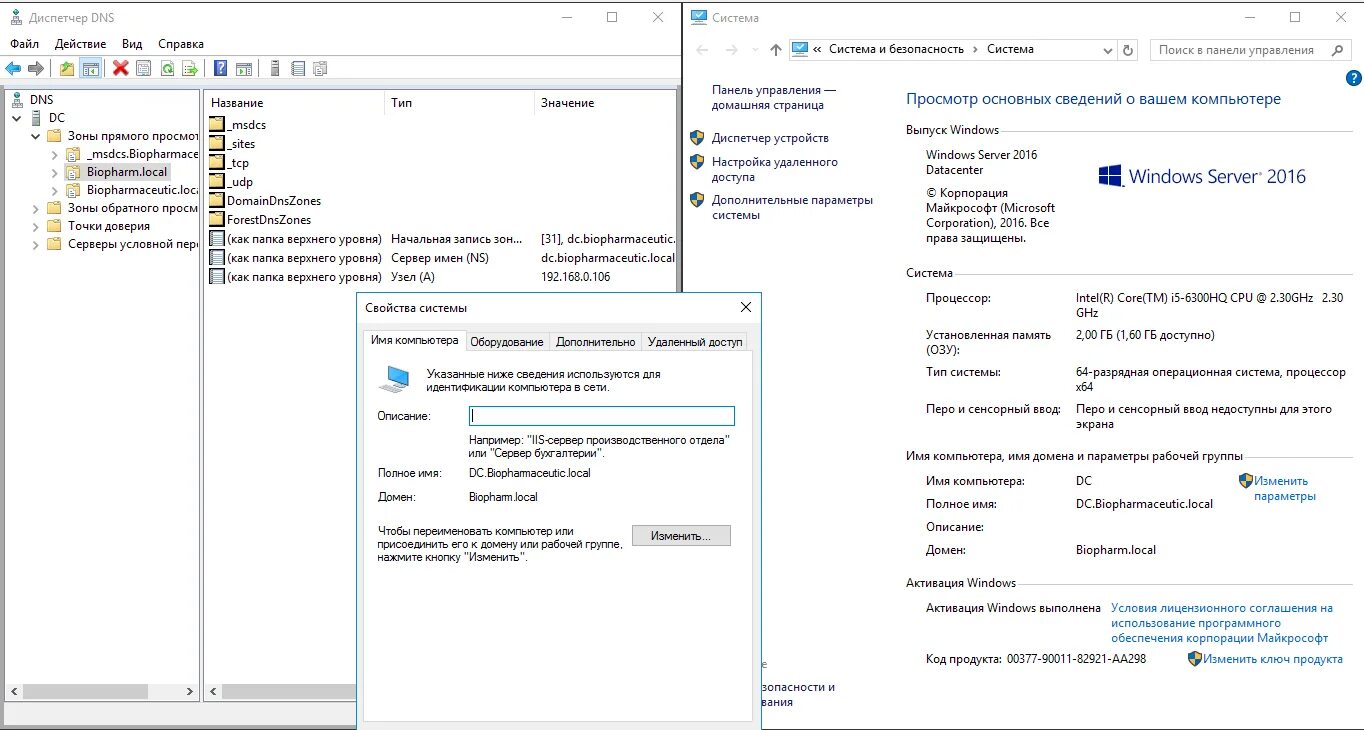Expand the Точки доверия node
Image resolution: width=1364 pixels, height=730 pixels.
tap(36, 226)
